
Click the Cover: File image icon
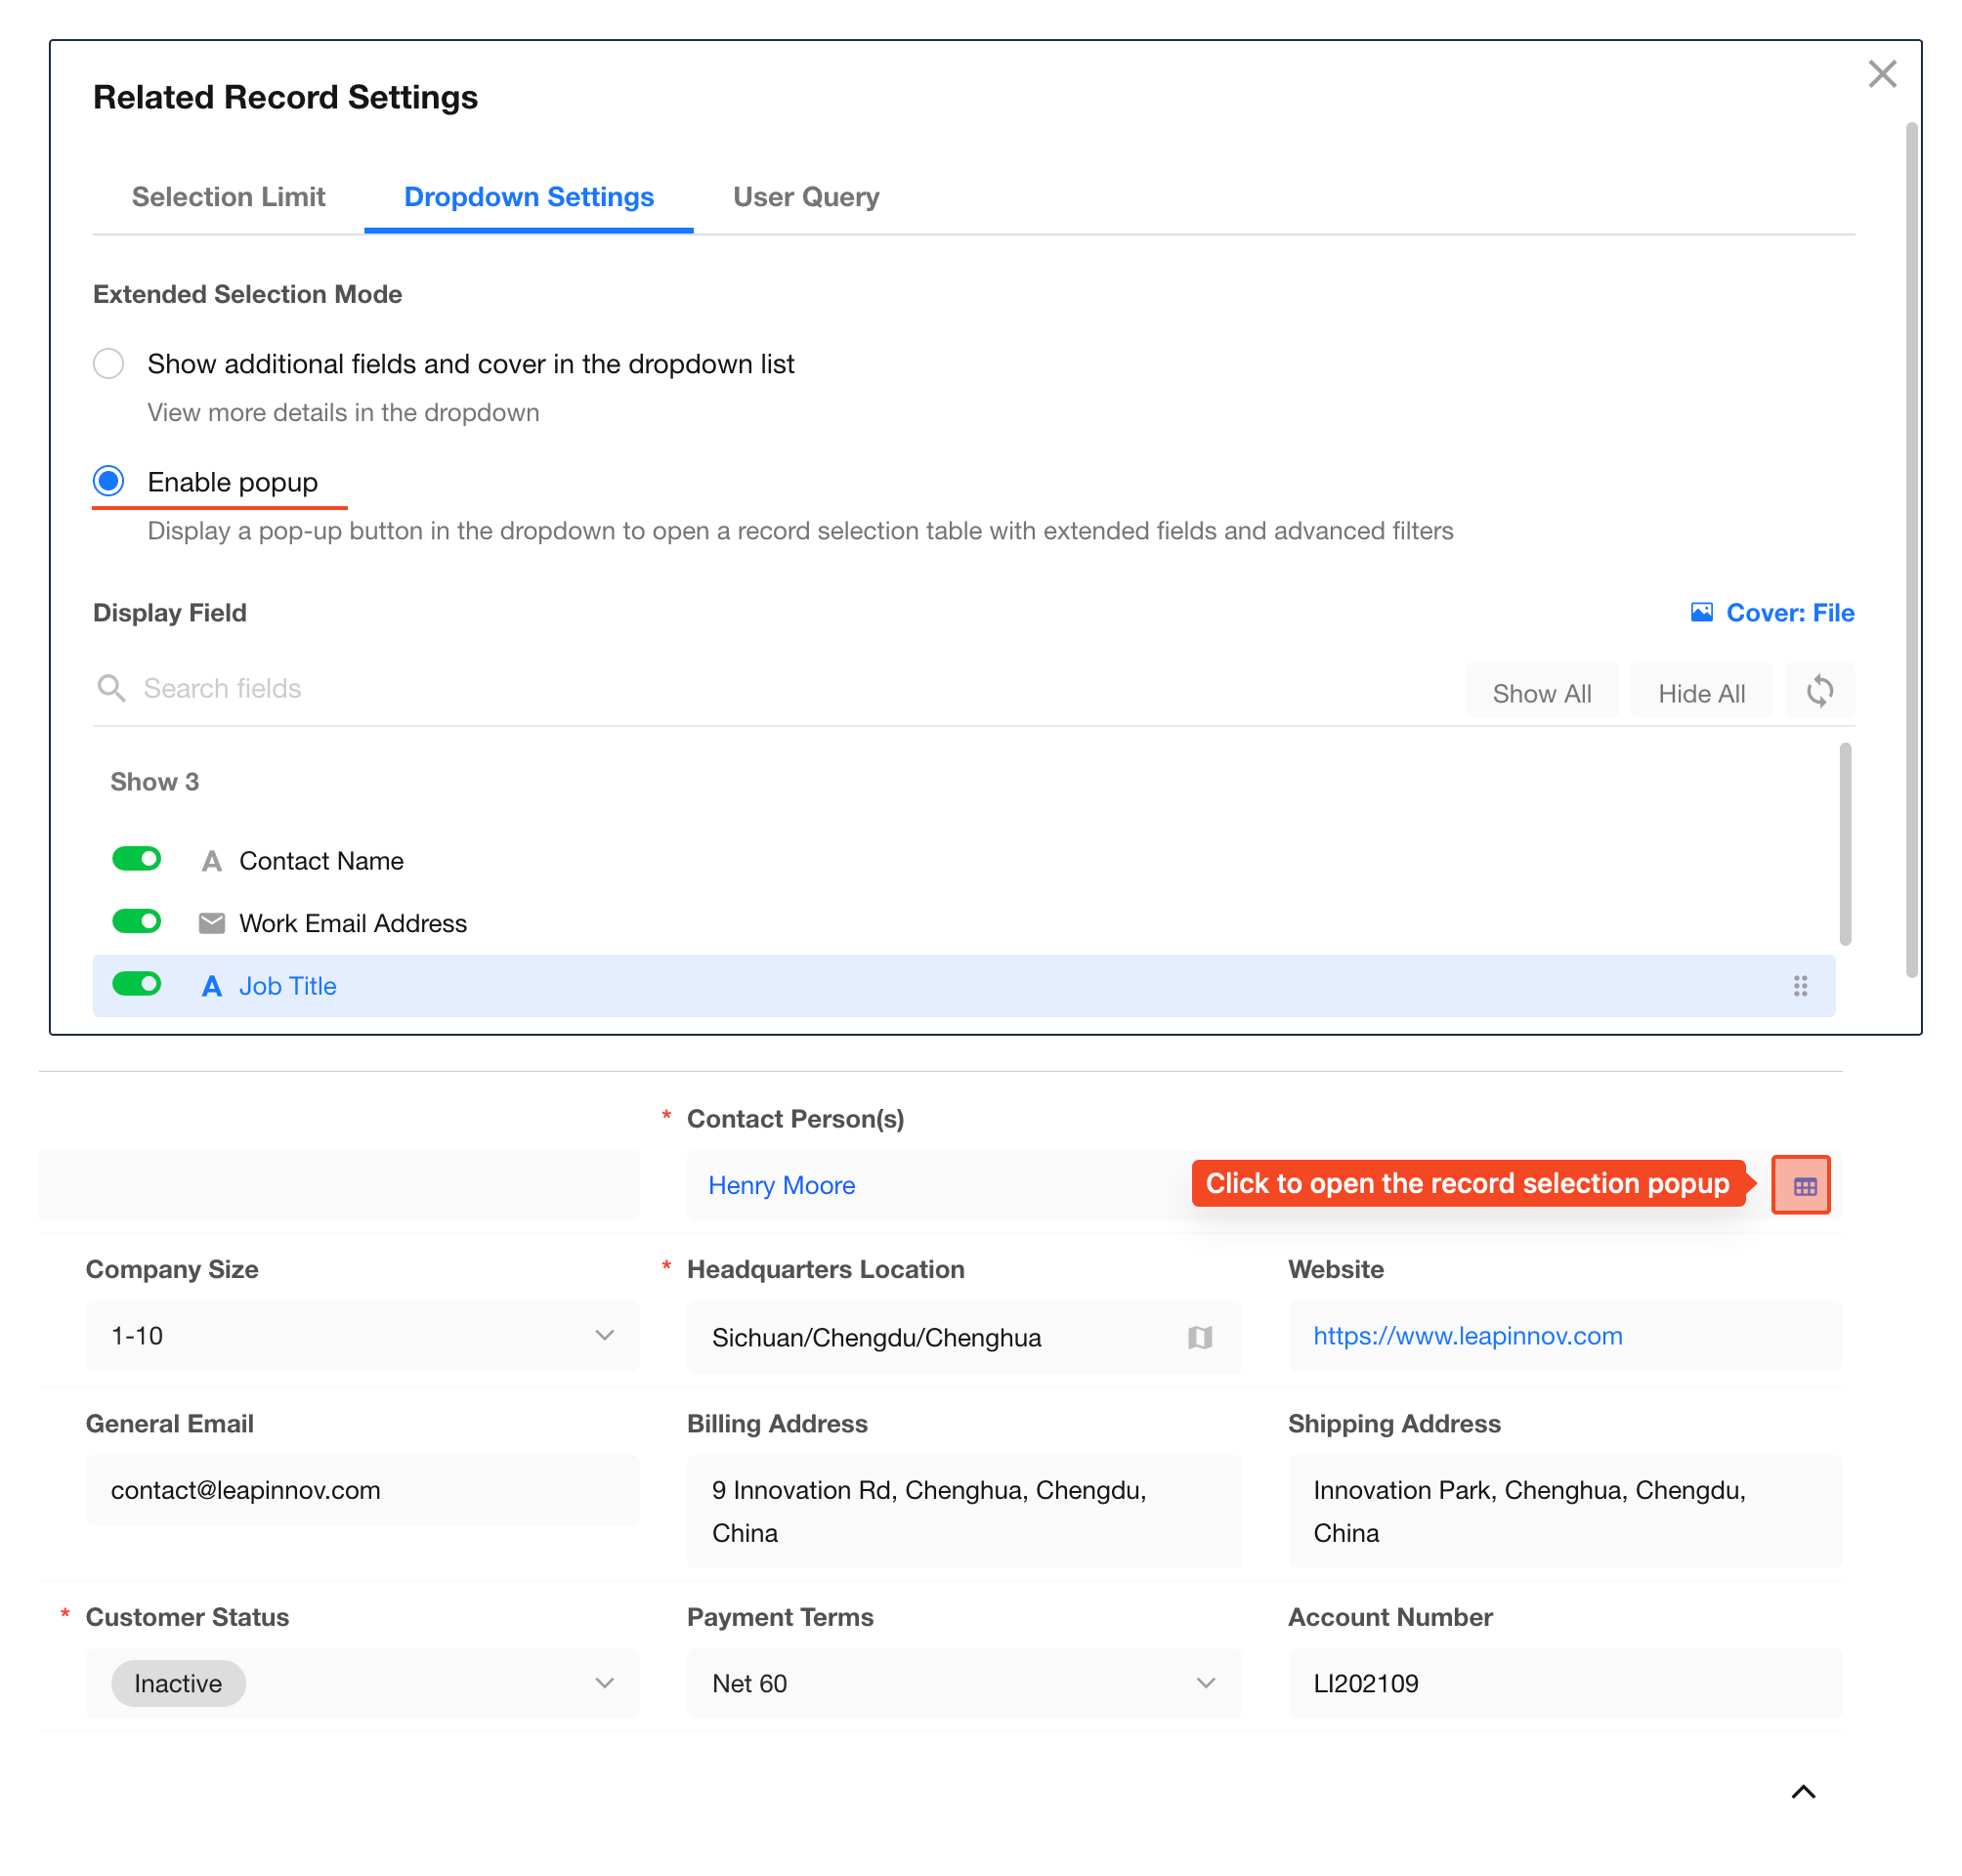click(x=1700, y=612)
